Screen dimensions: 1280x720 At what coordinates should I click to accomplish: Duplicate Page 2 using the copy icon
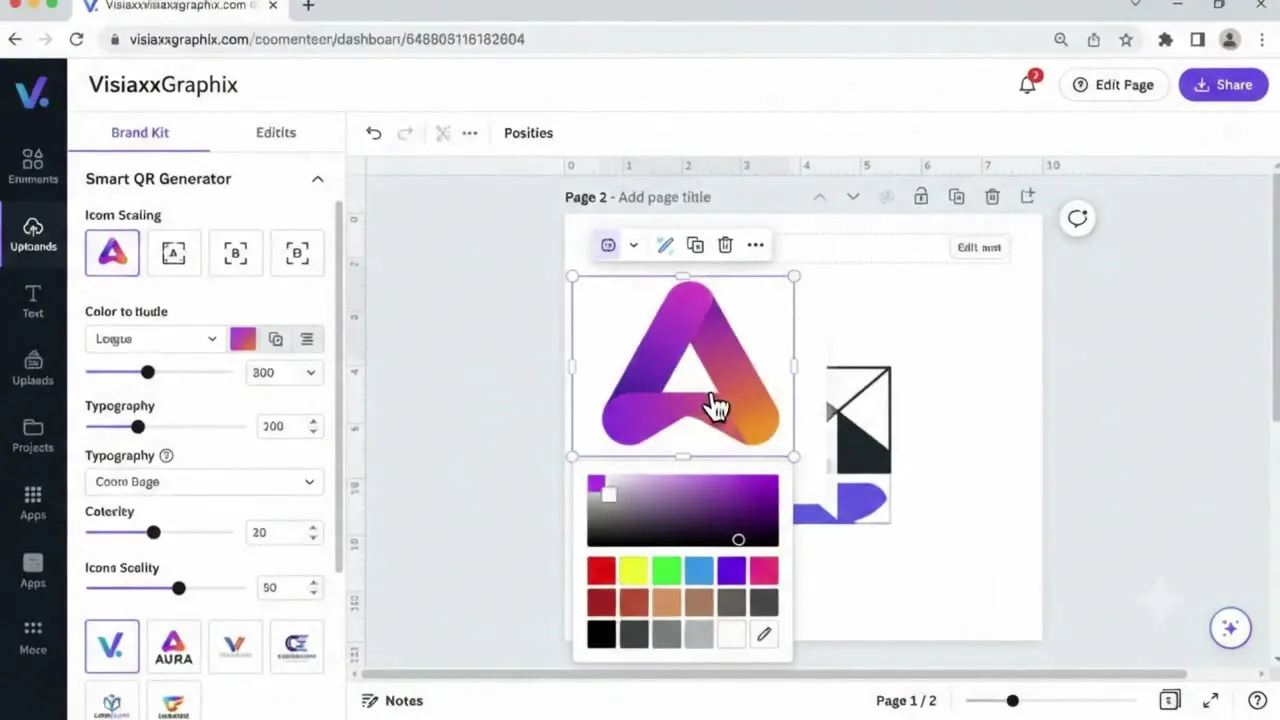[x=956, y=197]
